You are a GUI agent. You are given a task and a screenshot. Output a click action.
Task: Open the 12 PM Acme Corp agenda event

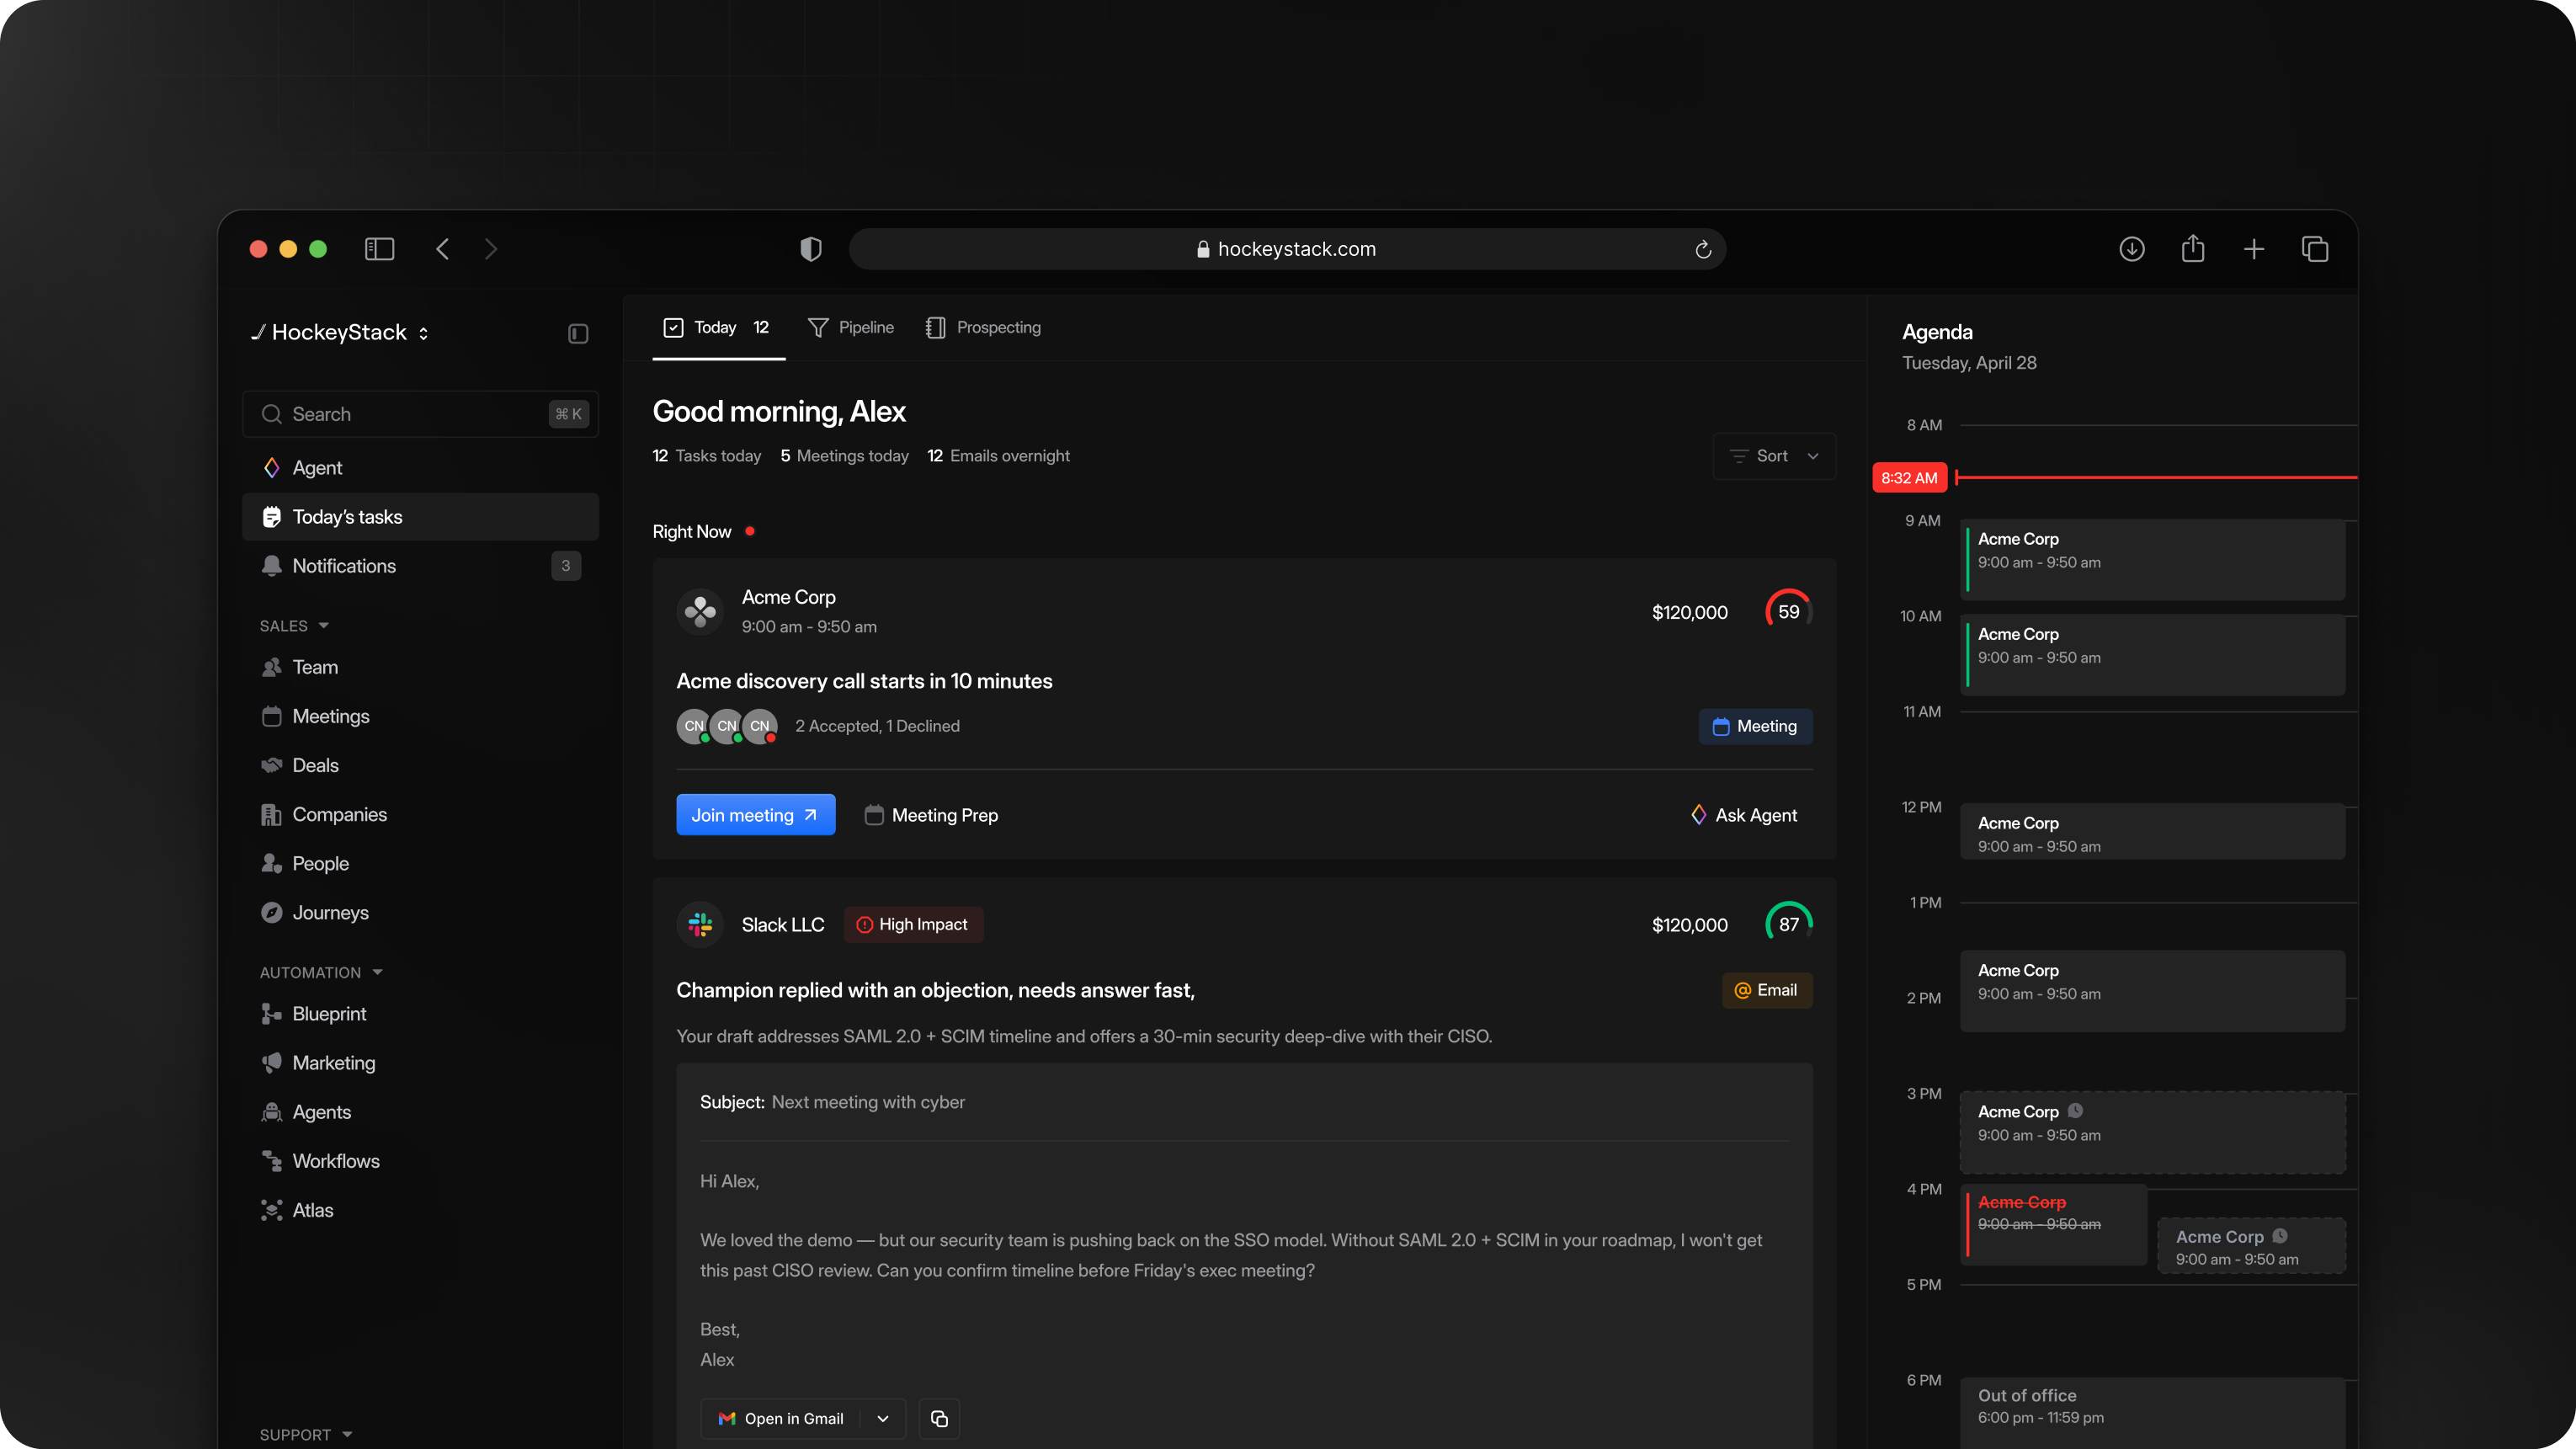[x=2152, y=832]
